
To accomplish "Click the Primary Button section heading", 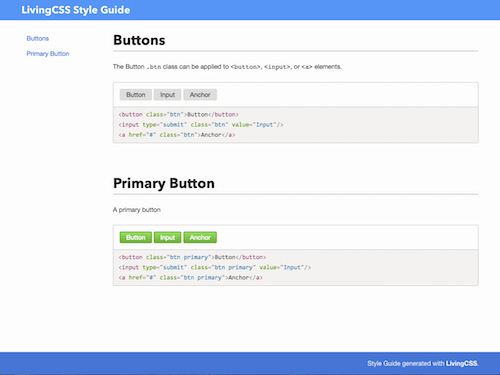I will click(x=164, y=183).
